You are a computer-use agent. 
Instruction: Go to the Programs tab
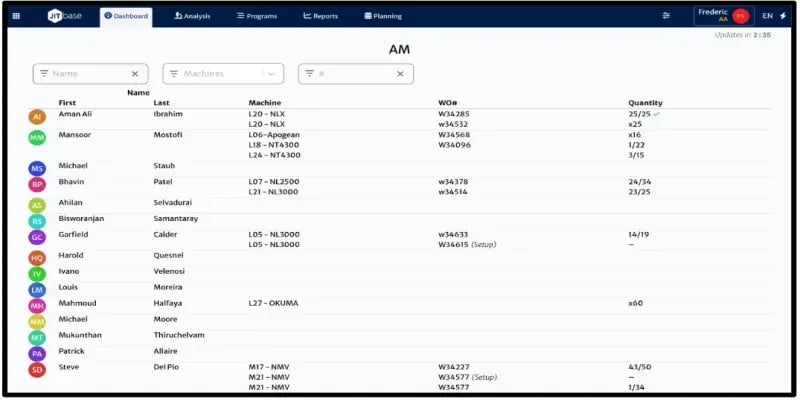257,16
